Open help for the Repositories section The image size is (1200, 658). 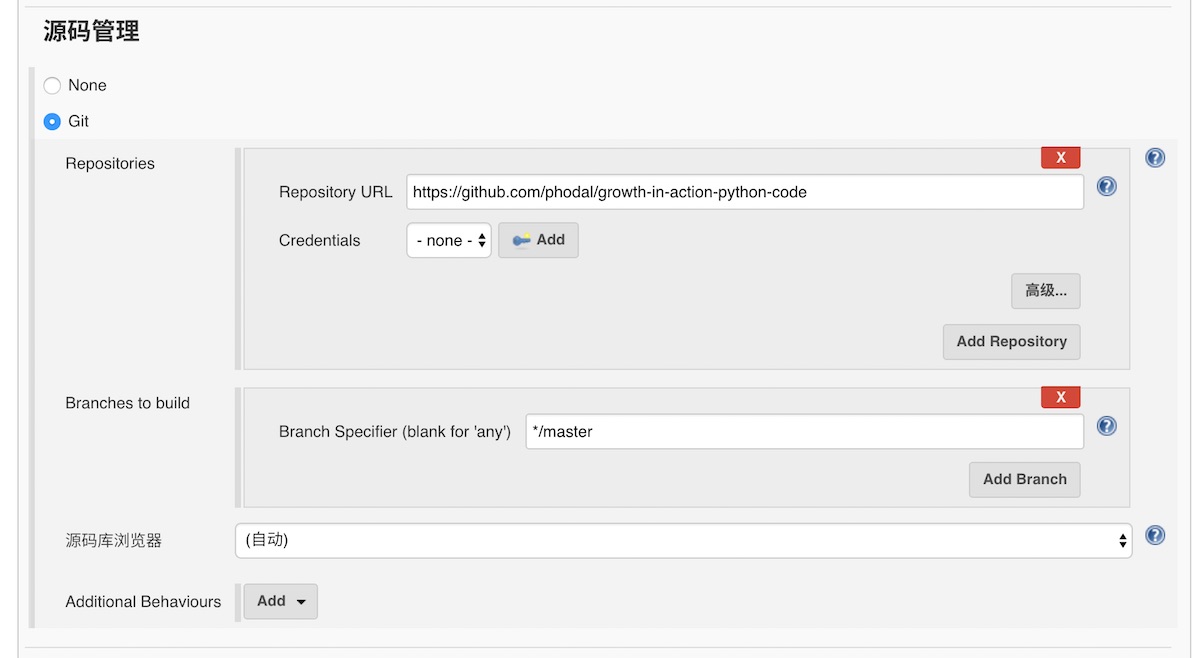click(x=1155, y=158)
